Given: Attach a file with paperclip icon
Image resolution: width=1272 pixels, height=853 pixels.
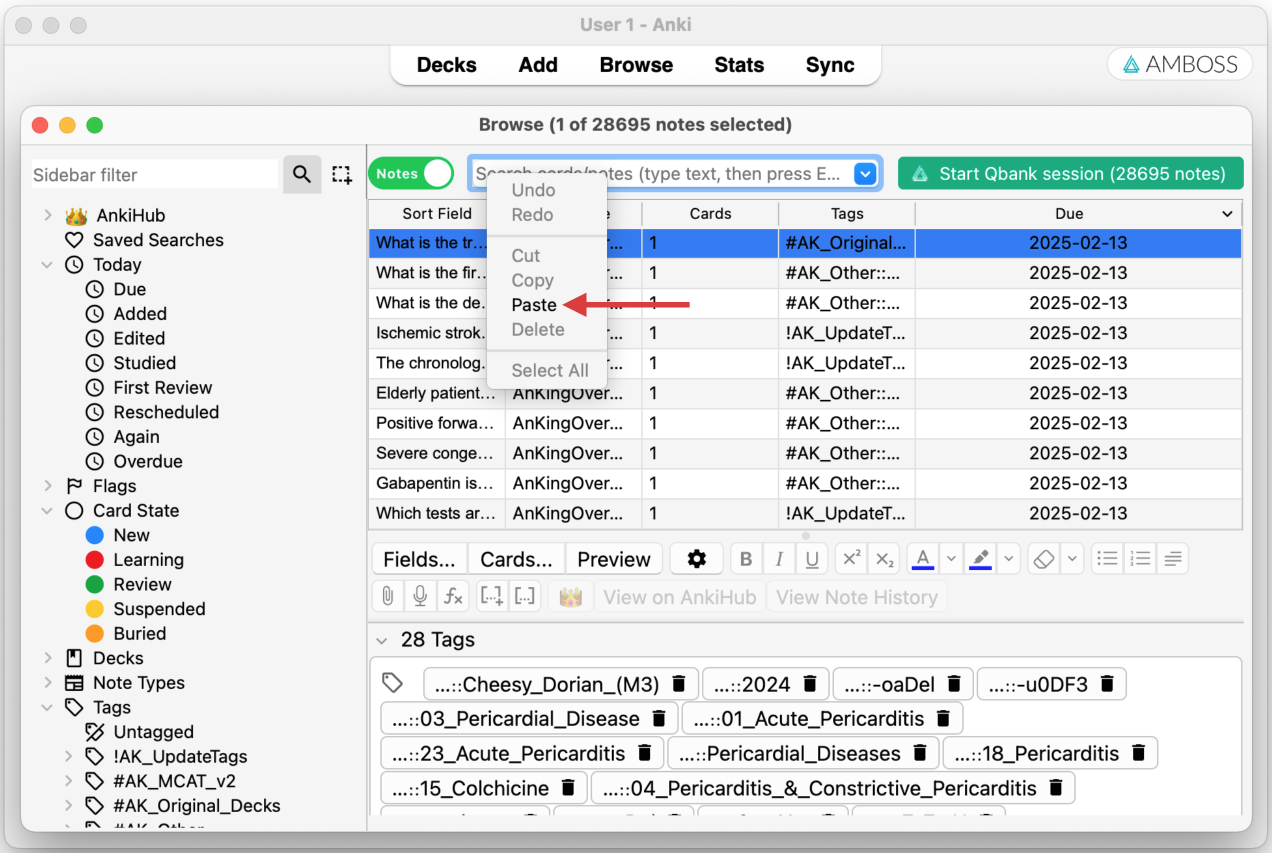Looking at the screenshot, I should tap(387, 597).
